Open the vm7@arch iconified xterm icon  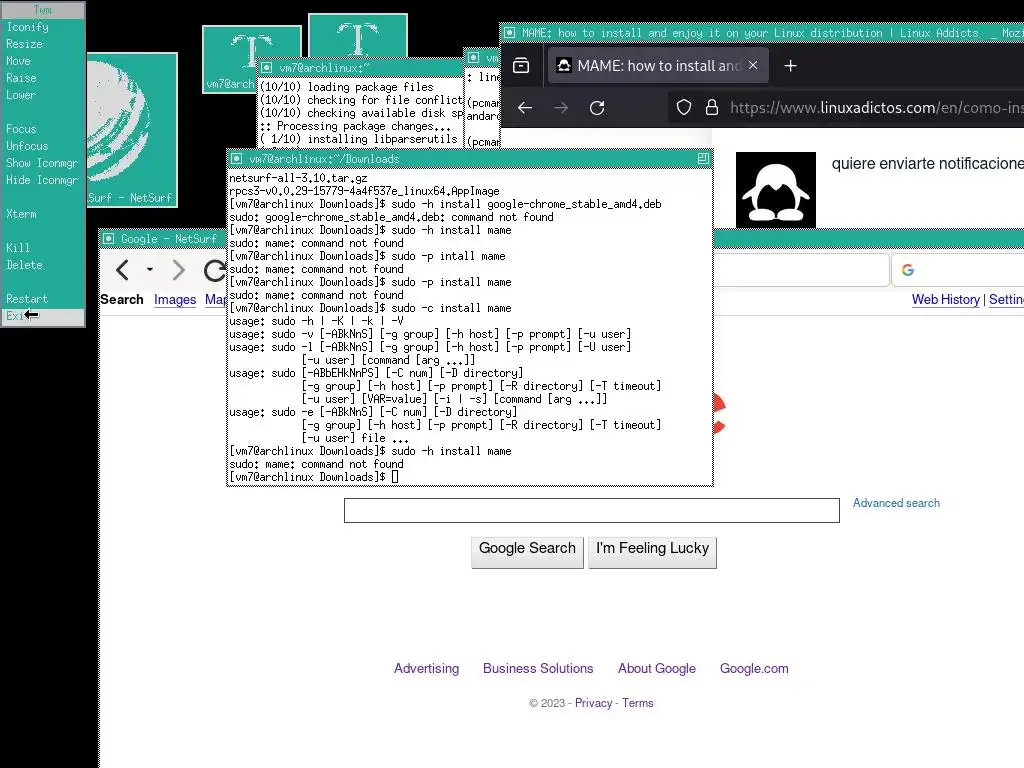coord(229,59)
